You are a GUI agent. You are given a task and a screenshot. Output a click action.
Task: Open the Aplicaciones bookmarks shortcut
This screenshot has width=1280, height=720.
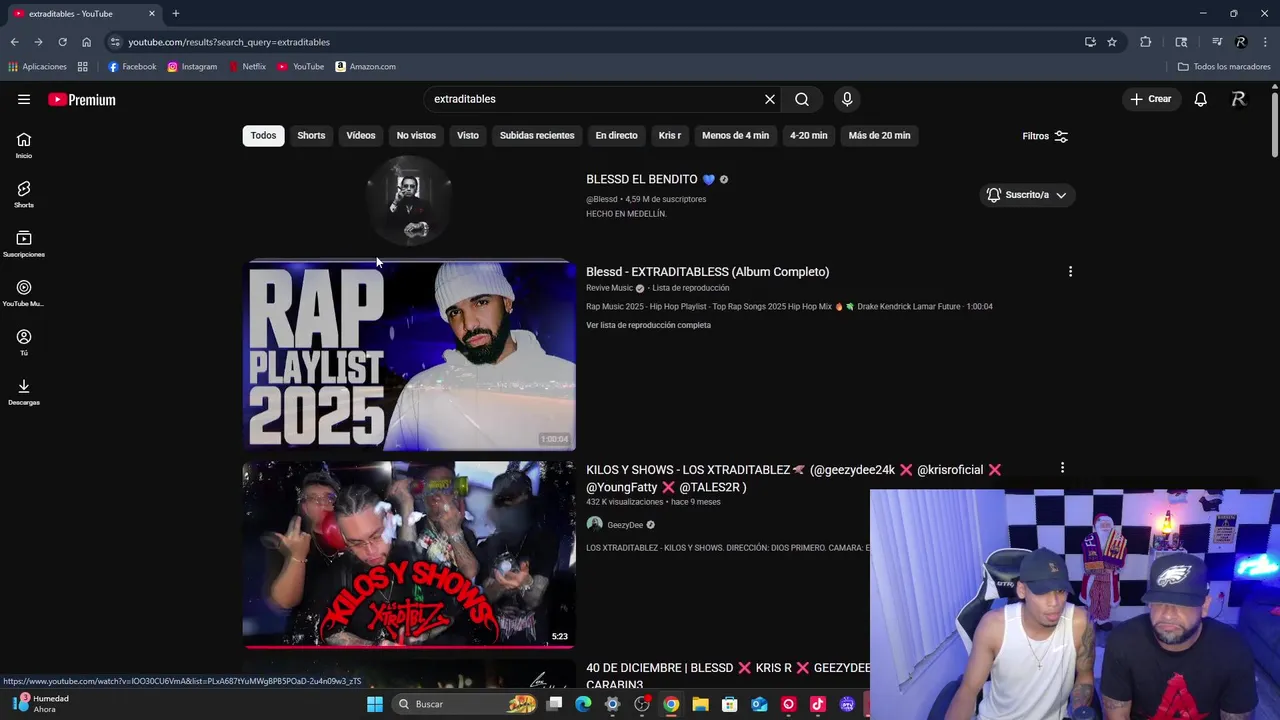point(37,67)
